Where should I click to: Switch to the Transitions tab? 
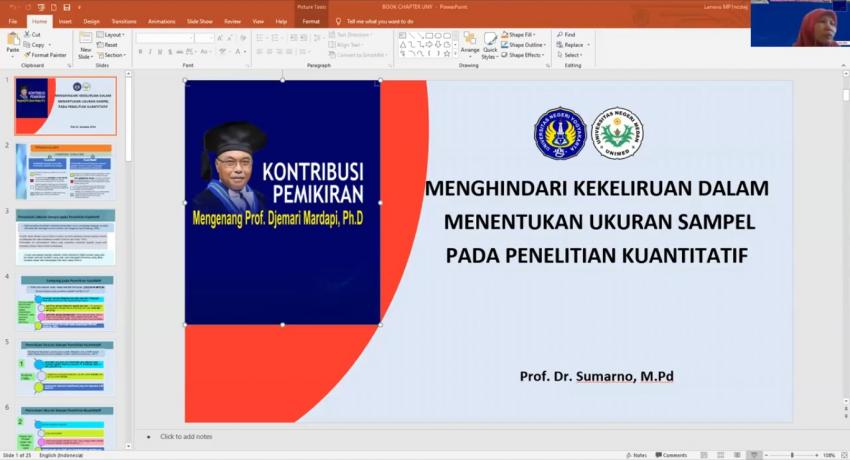[124, 22]
